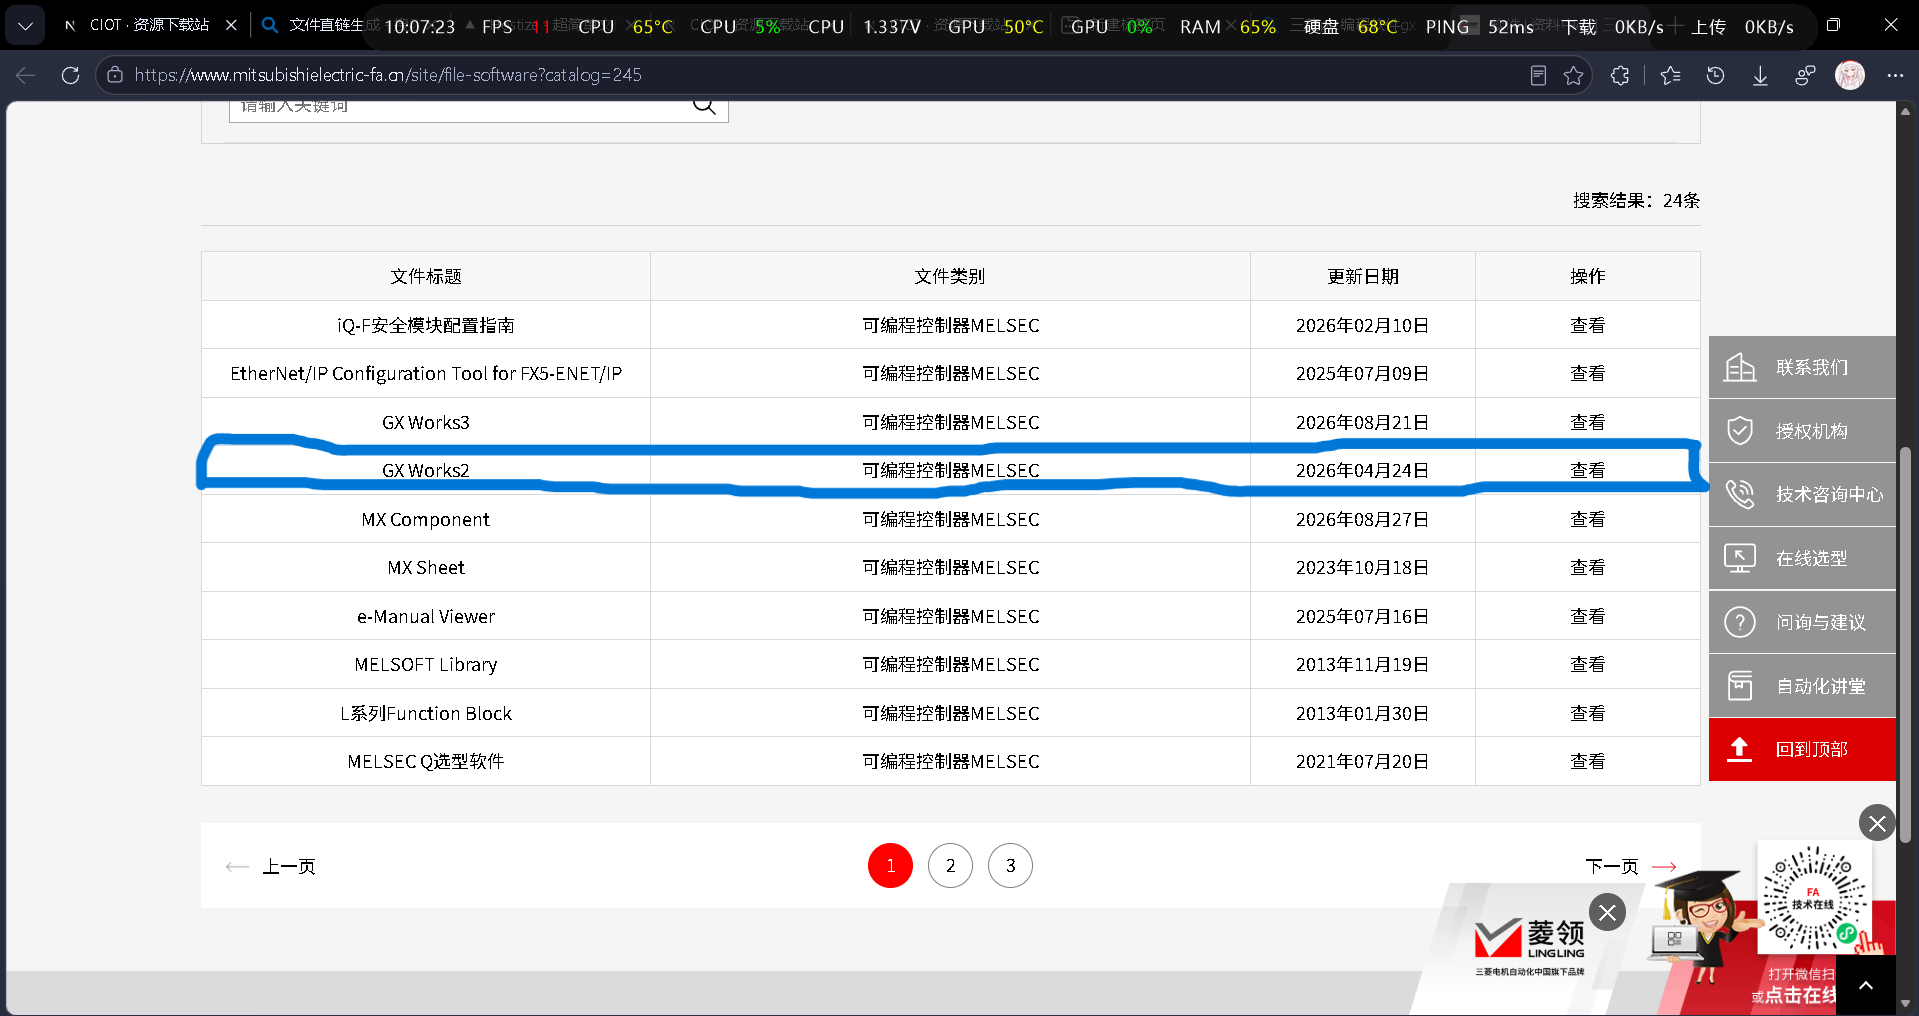Image resolution: width=1919 pixels, height=1016 pixels.
Task: Click 上一页 previous page link
Action: (270, 866)
